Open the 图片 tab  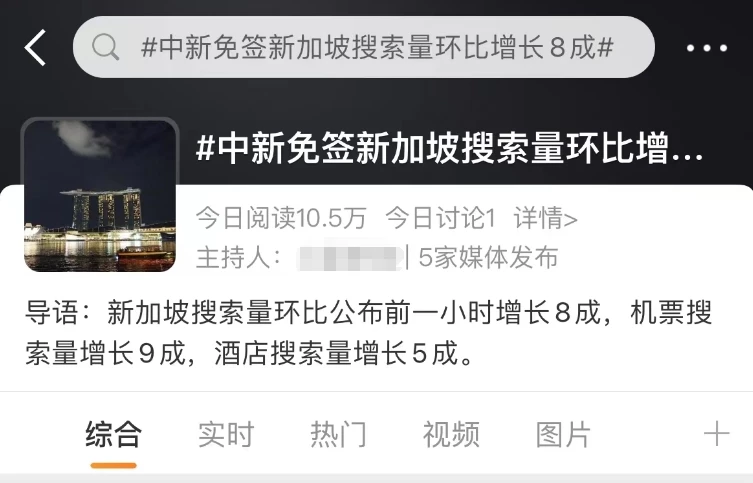coord(563,434)
